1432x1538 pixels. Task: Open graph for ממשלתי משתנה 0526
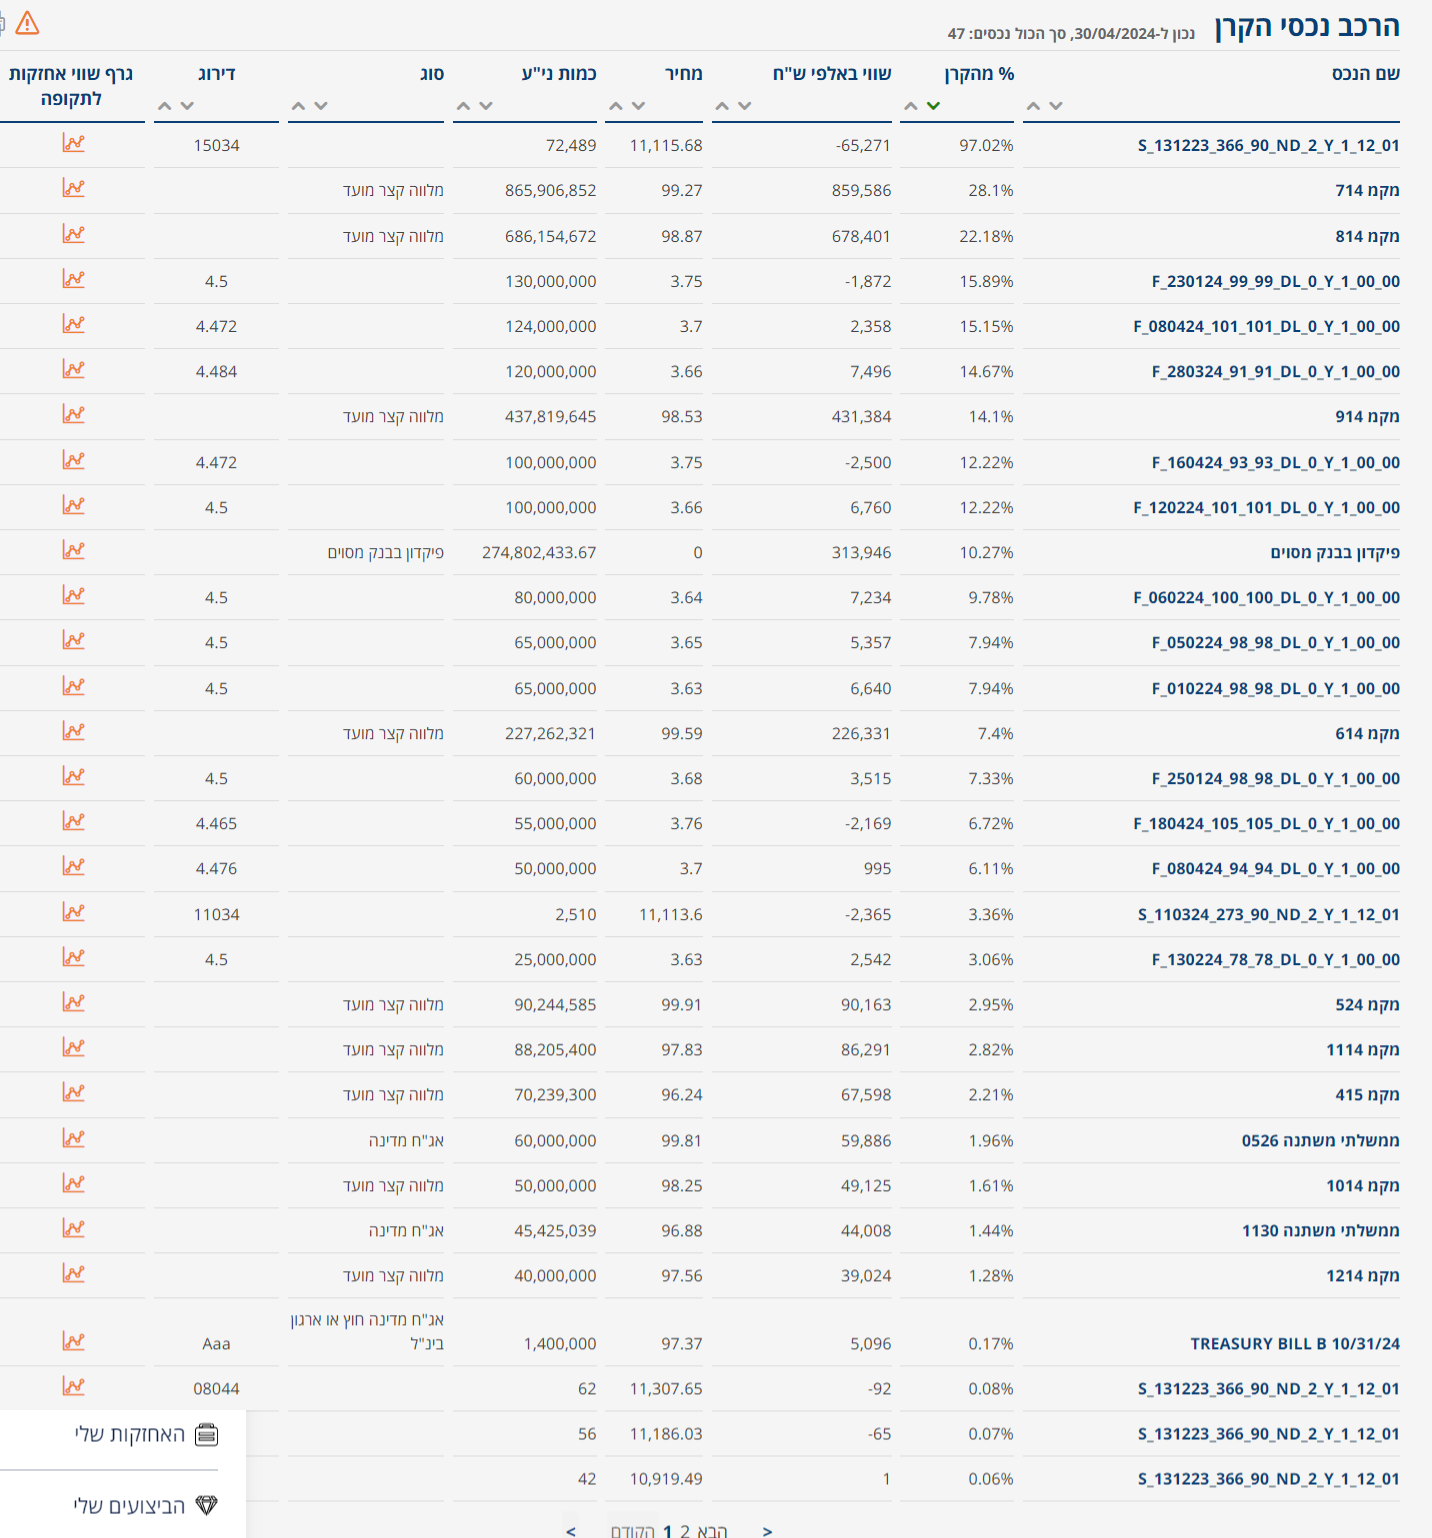tap(73, 1139)
